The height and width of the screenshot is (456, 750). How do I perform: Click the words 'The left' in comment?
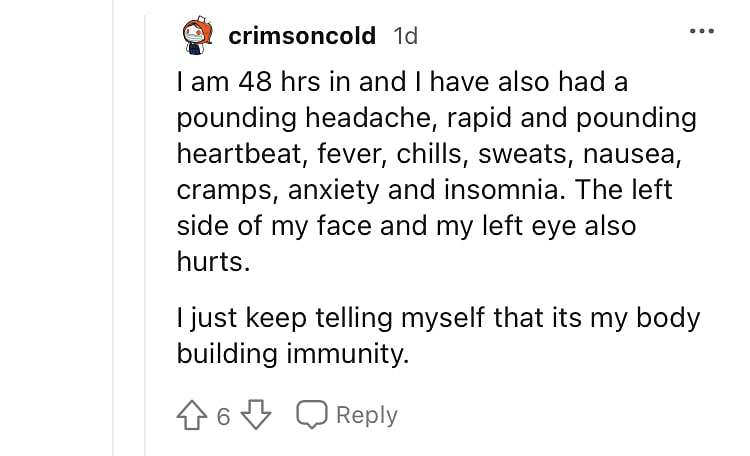624,189
